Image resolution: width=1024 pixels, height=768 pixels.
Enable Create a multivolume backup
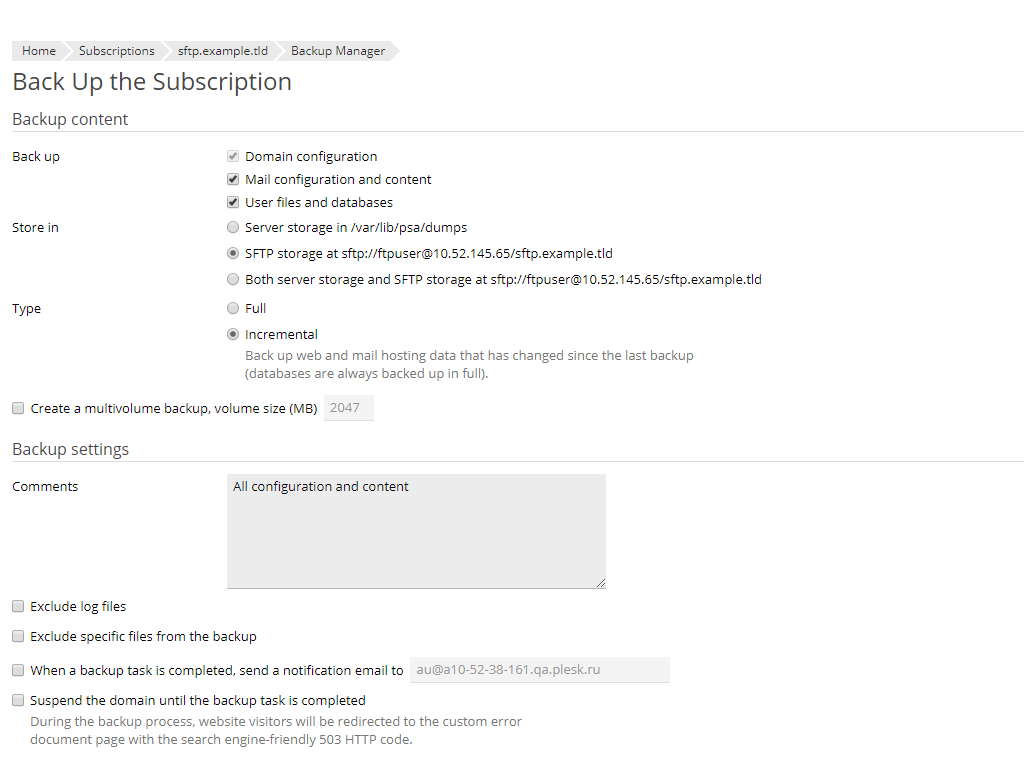pos(18,409)
